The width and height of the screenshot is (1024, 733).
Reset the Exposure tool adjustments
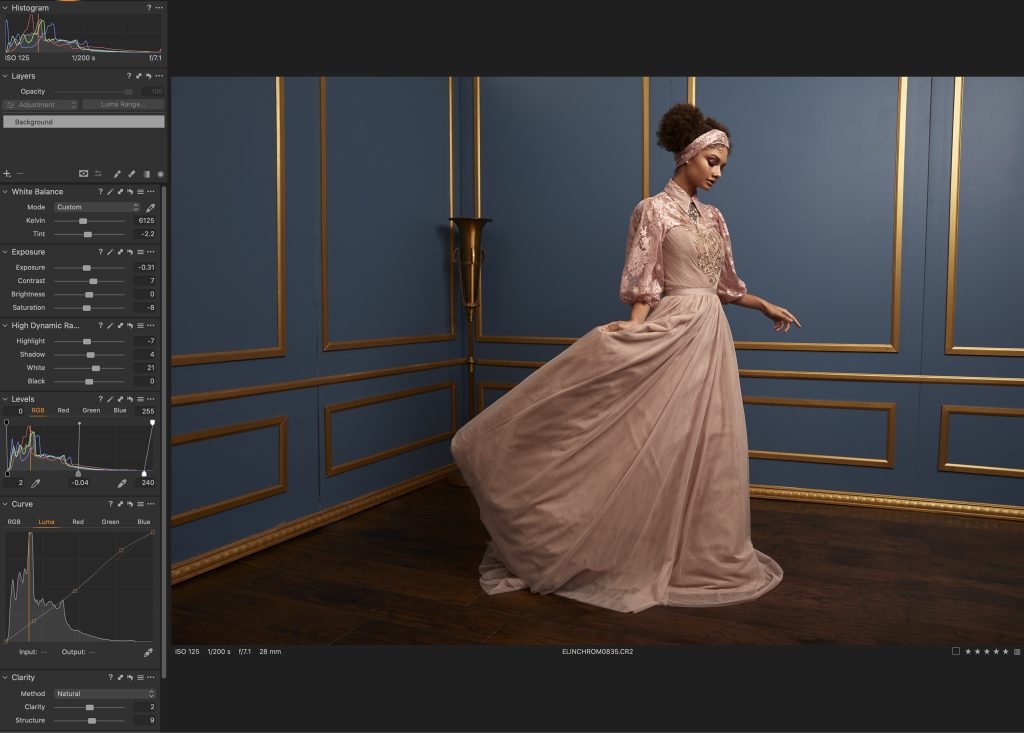[129, 252]
